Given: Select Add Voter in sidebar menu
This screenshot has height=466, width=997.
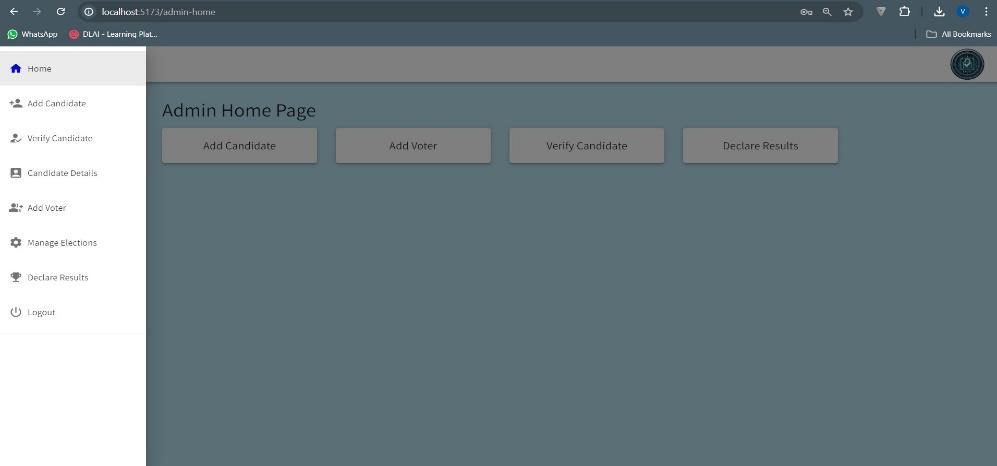Looking at the screenshot, I should 73,208.
